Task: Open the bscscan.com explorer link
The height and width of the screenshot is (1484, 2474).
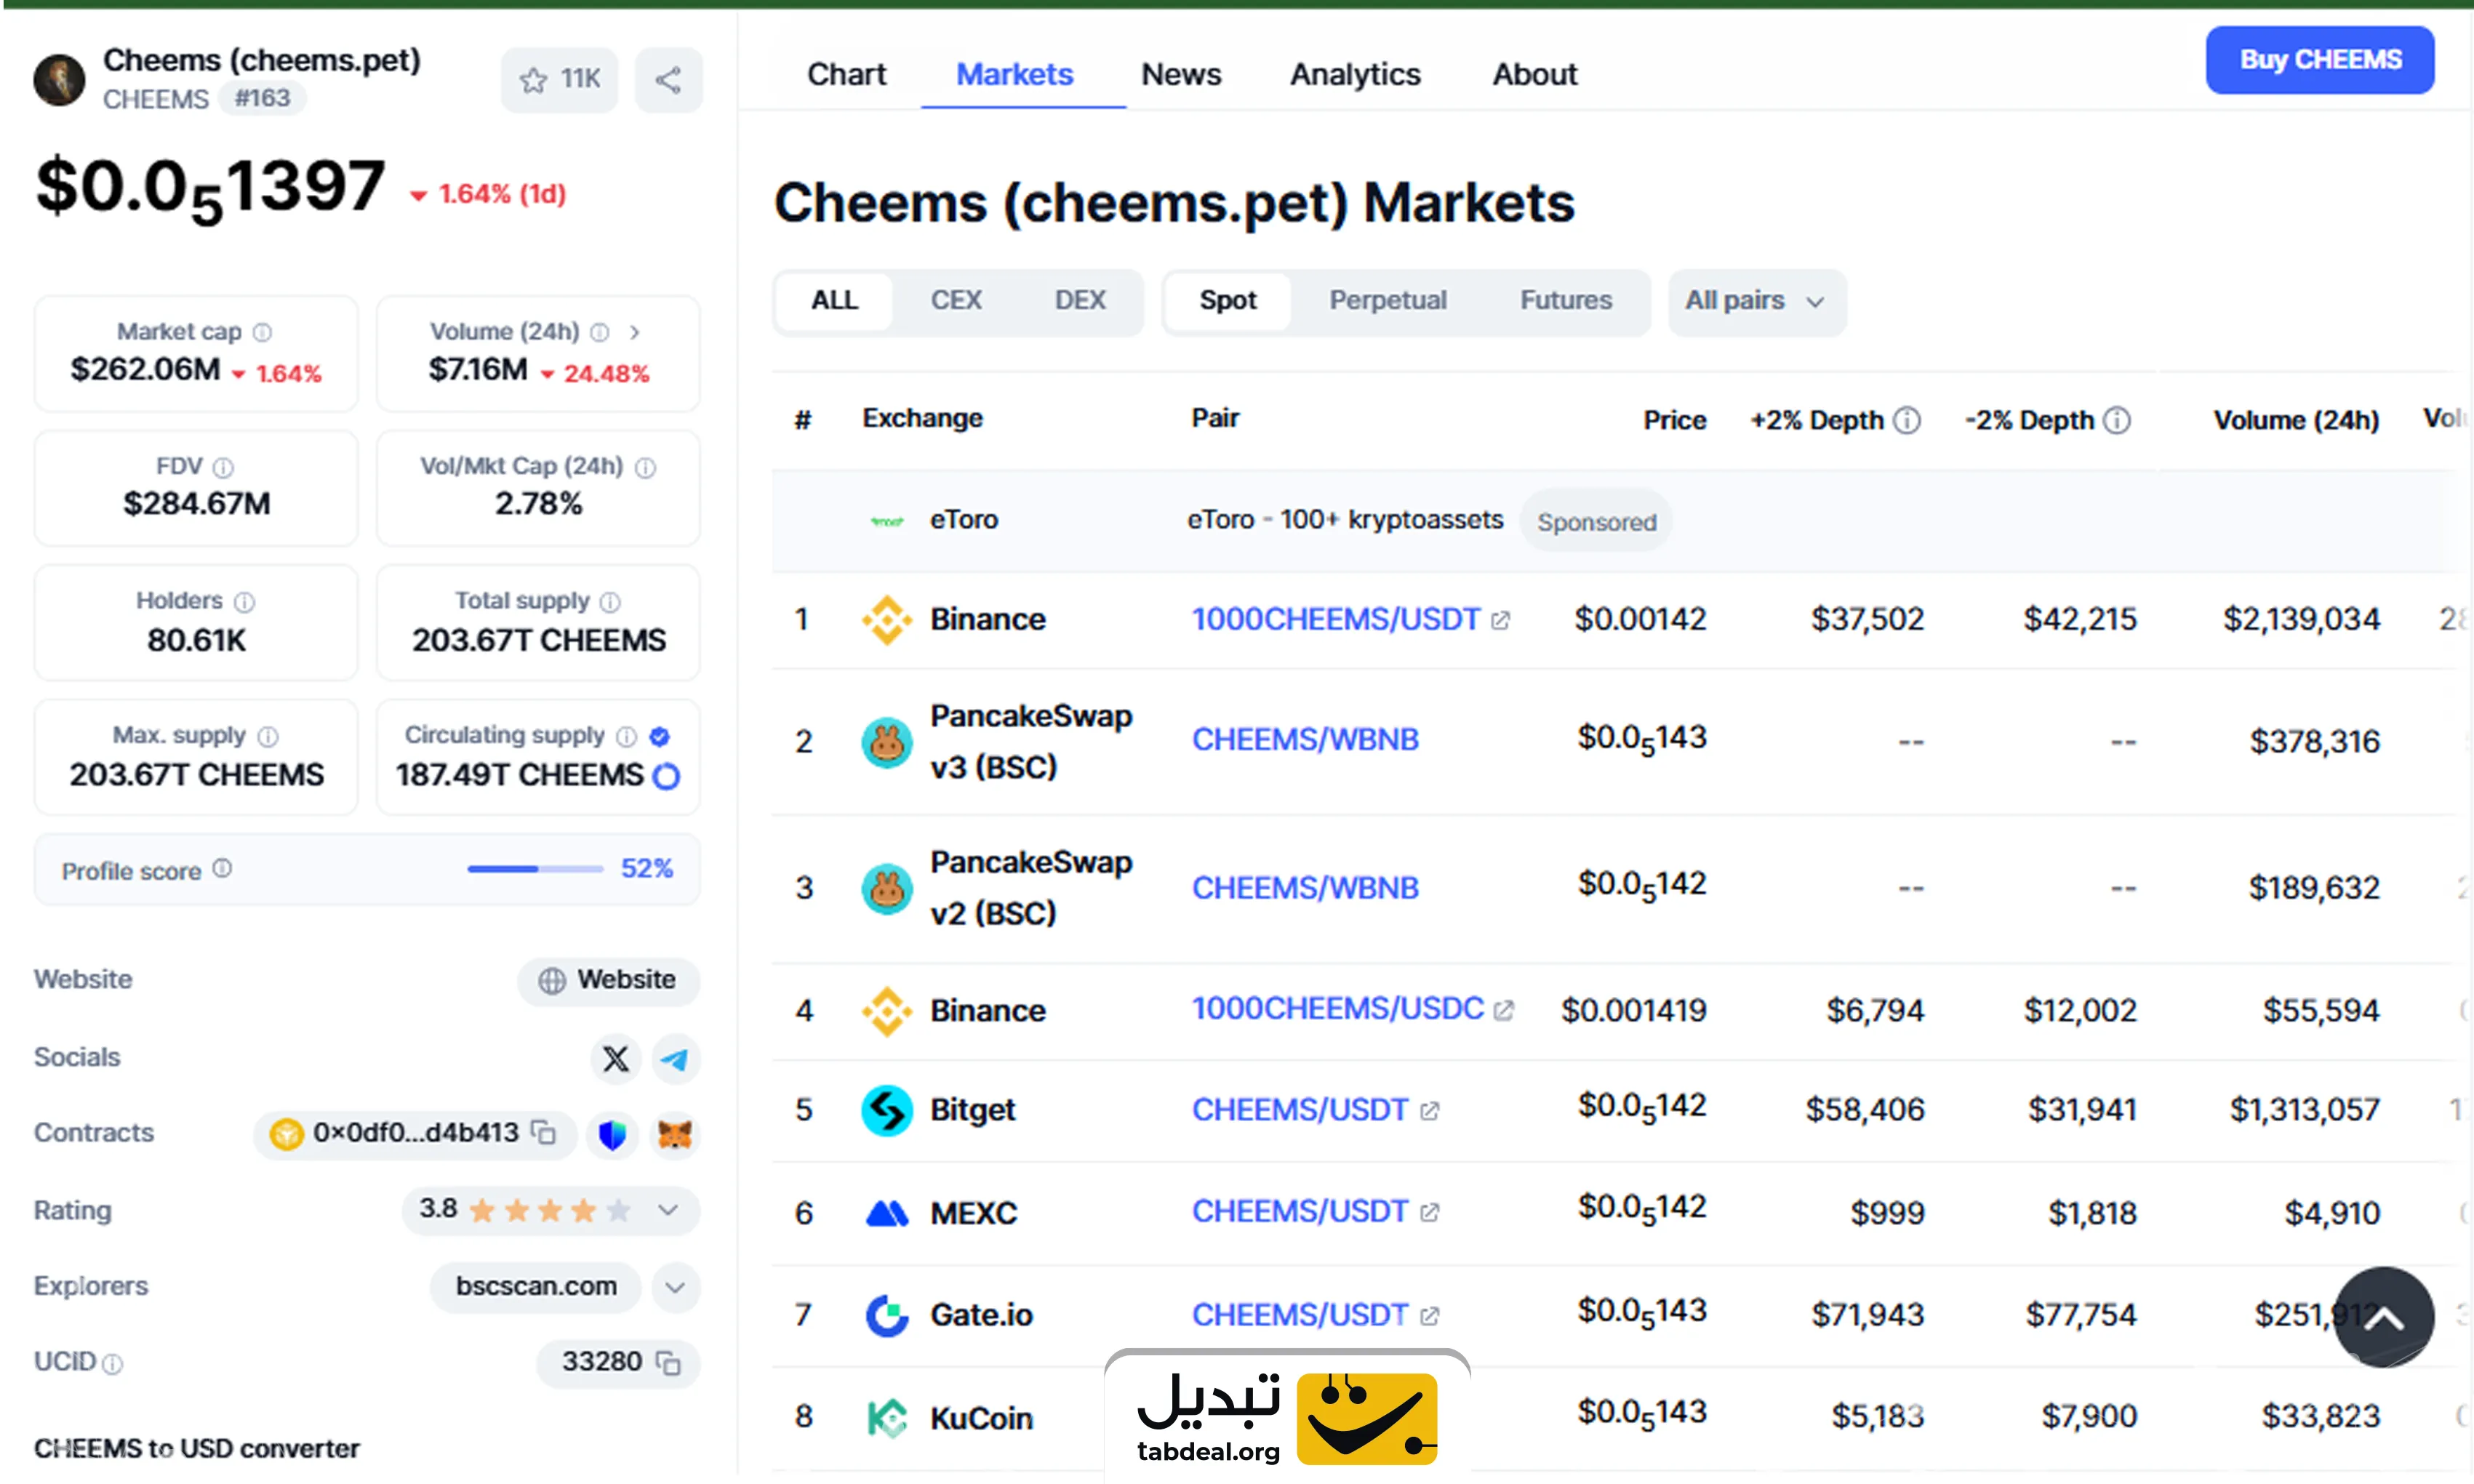Action: click(535, 1287)
